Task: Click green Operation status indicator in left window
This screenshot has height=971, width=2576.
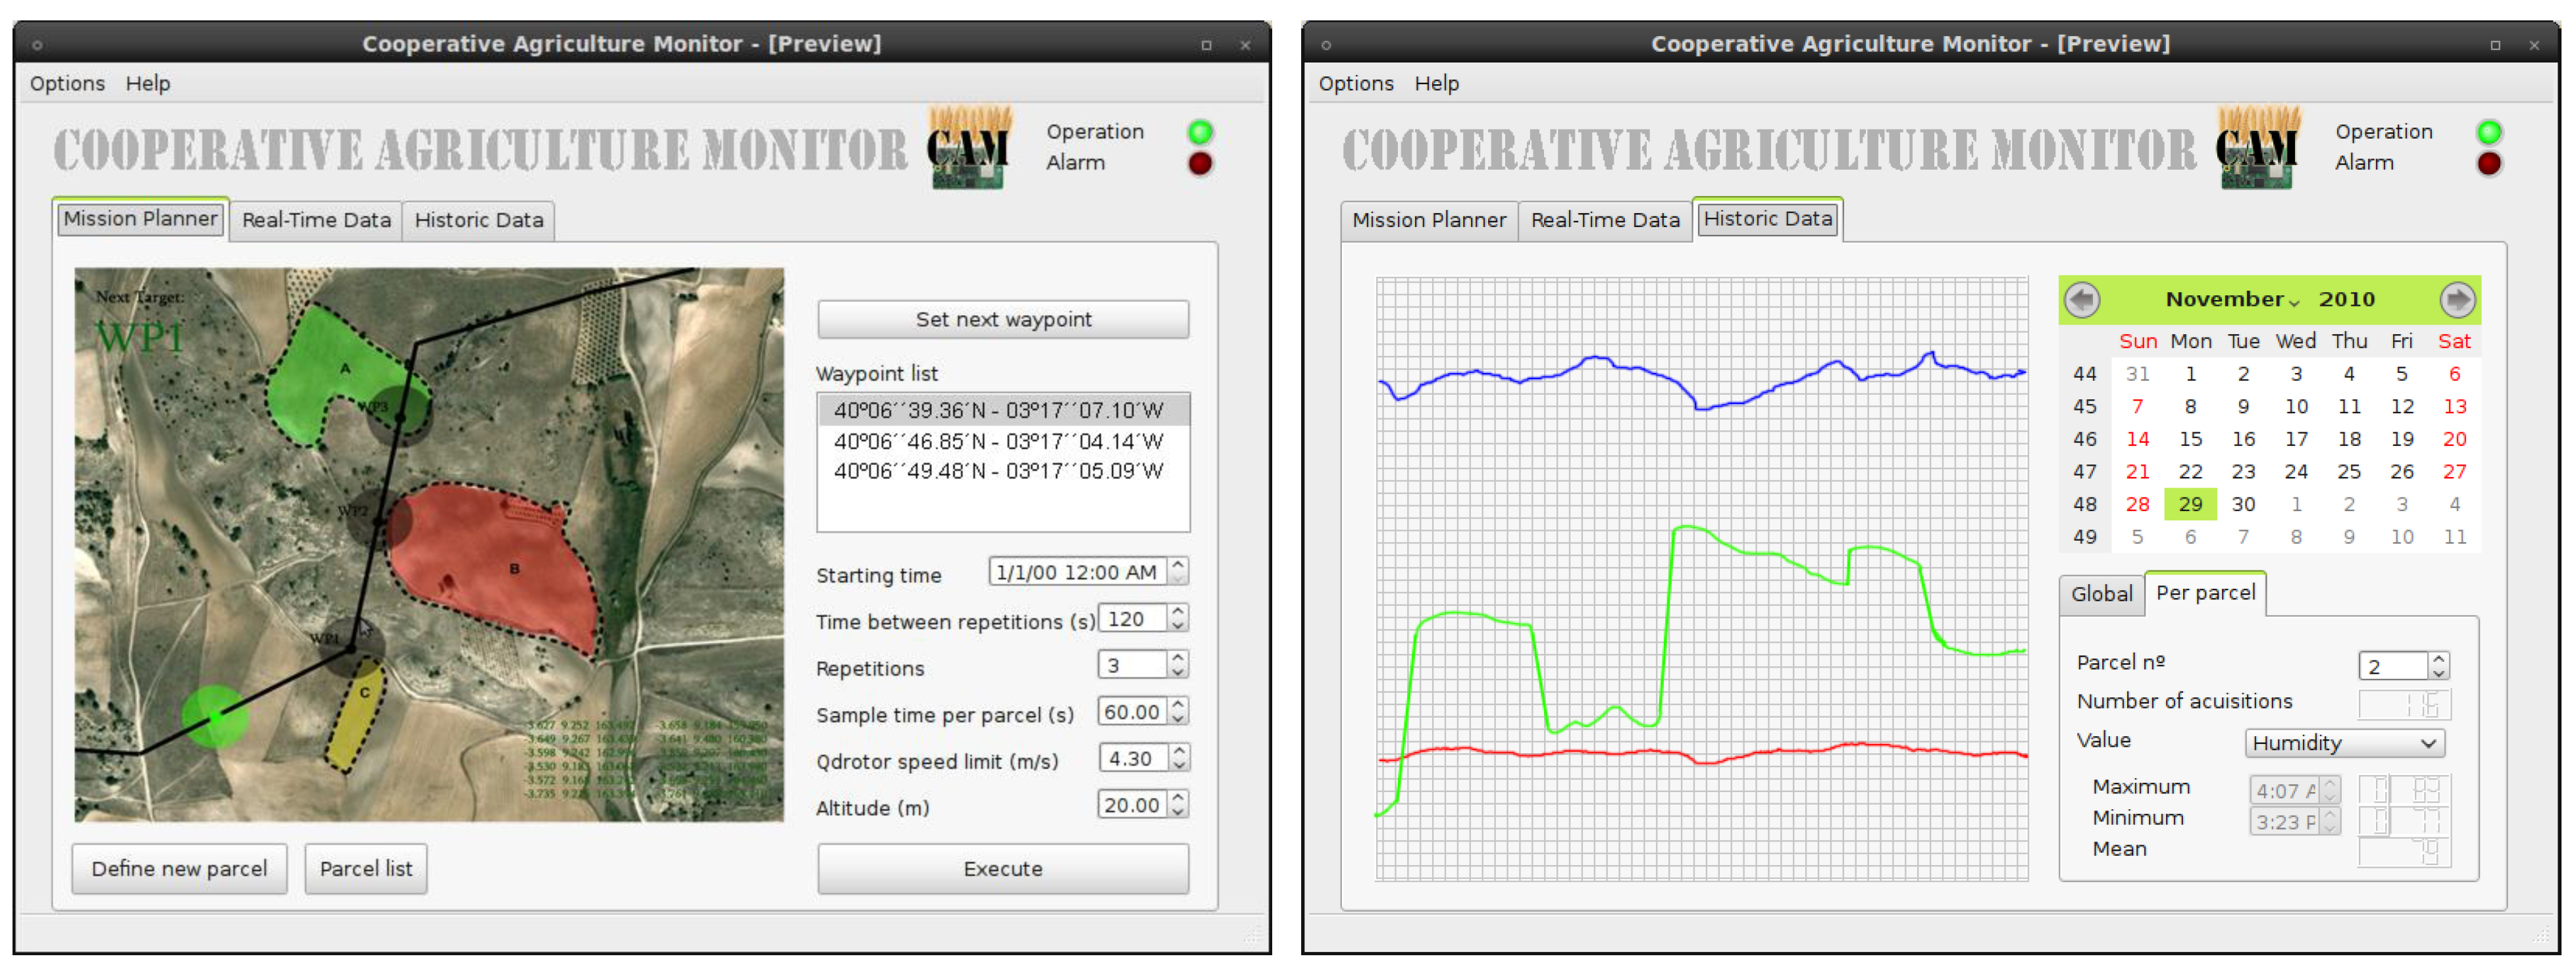Action: coord(1200,132)
